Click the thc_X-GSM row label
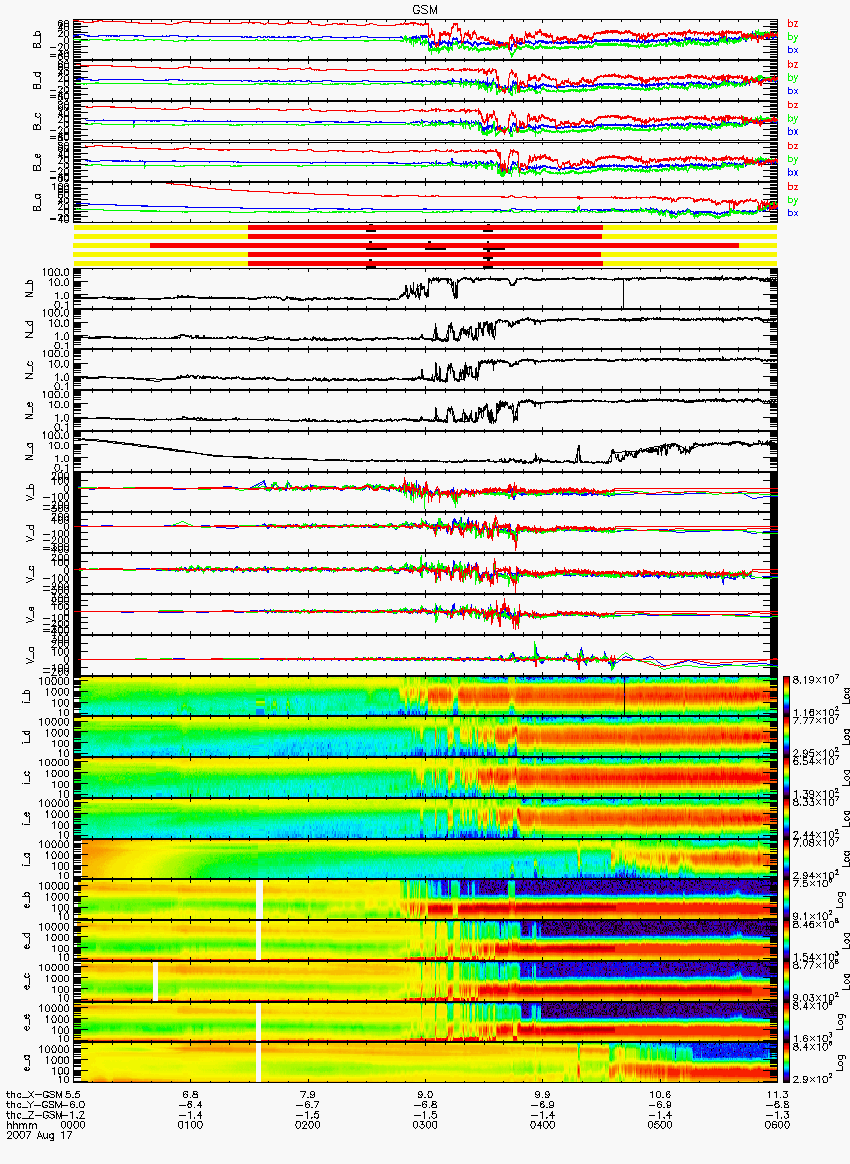Screen dimensions: 850x1164 [x=34, y=1095]
